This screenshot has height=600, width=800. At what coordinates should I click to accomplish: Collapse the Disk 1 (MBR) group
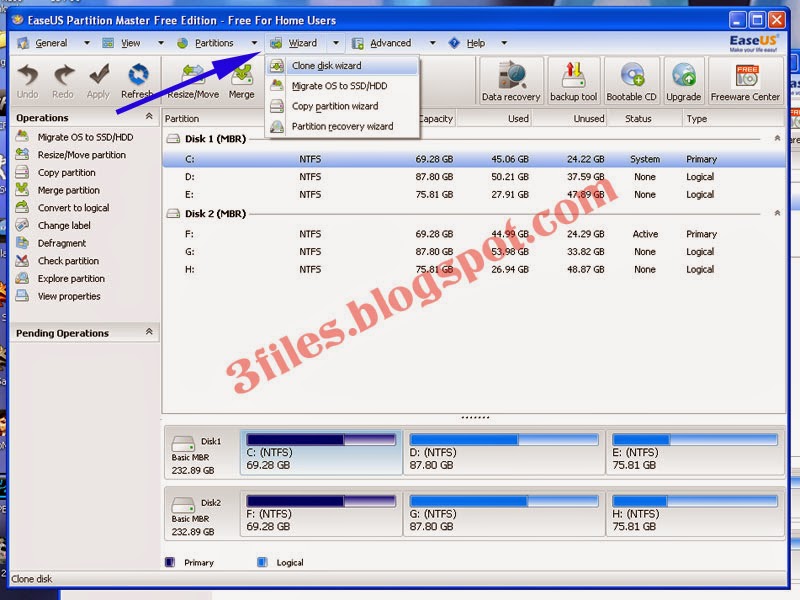(777, 138)
